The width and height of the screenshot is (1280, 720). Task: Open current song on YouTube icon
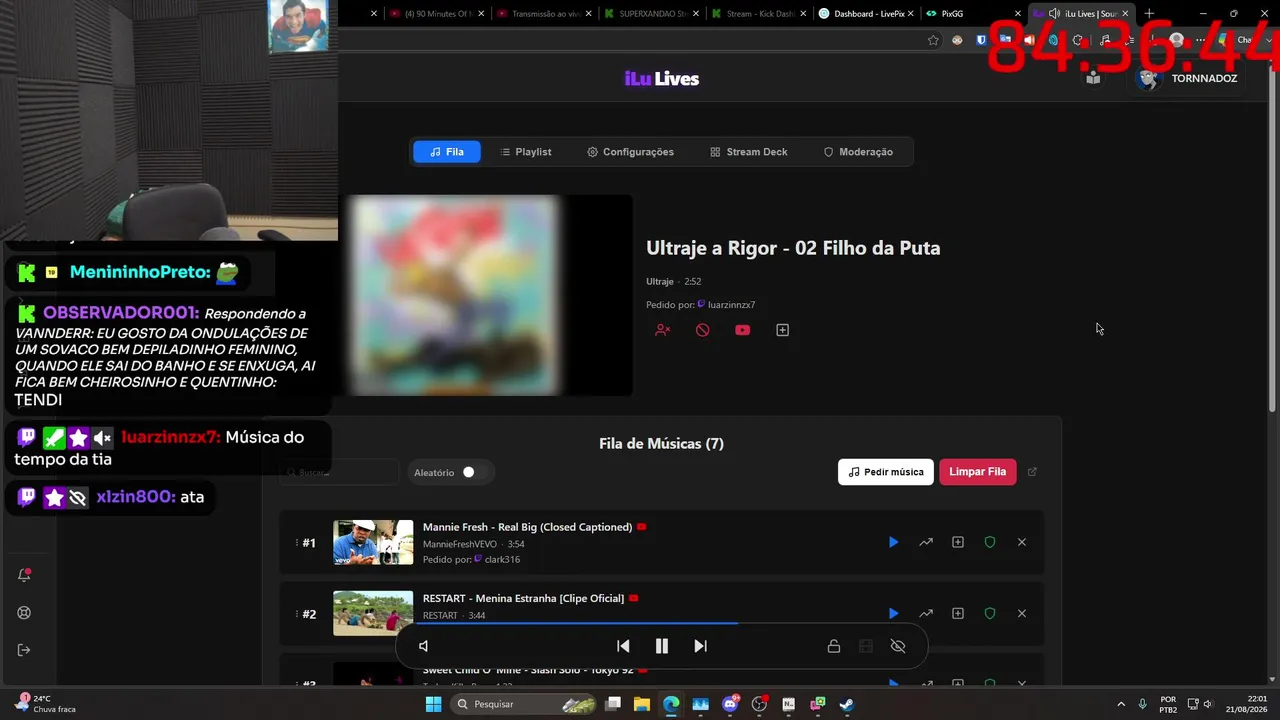tap(742, 330)
